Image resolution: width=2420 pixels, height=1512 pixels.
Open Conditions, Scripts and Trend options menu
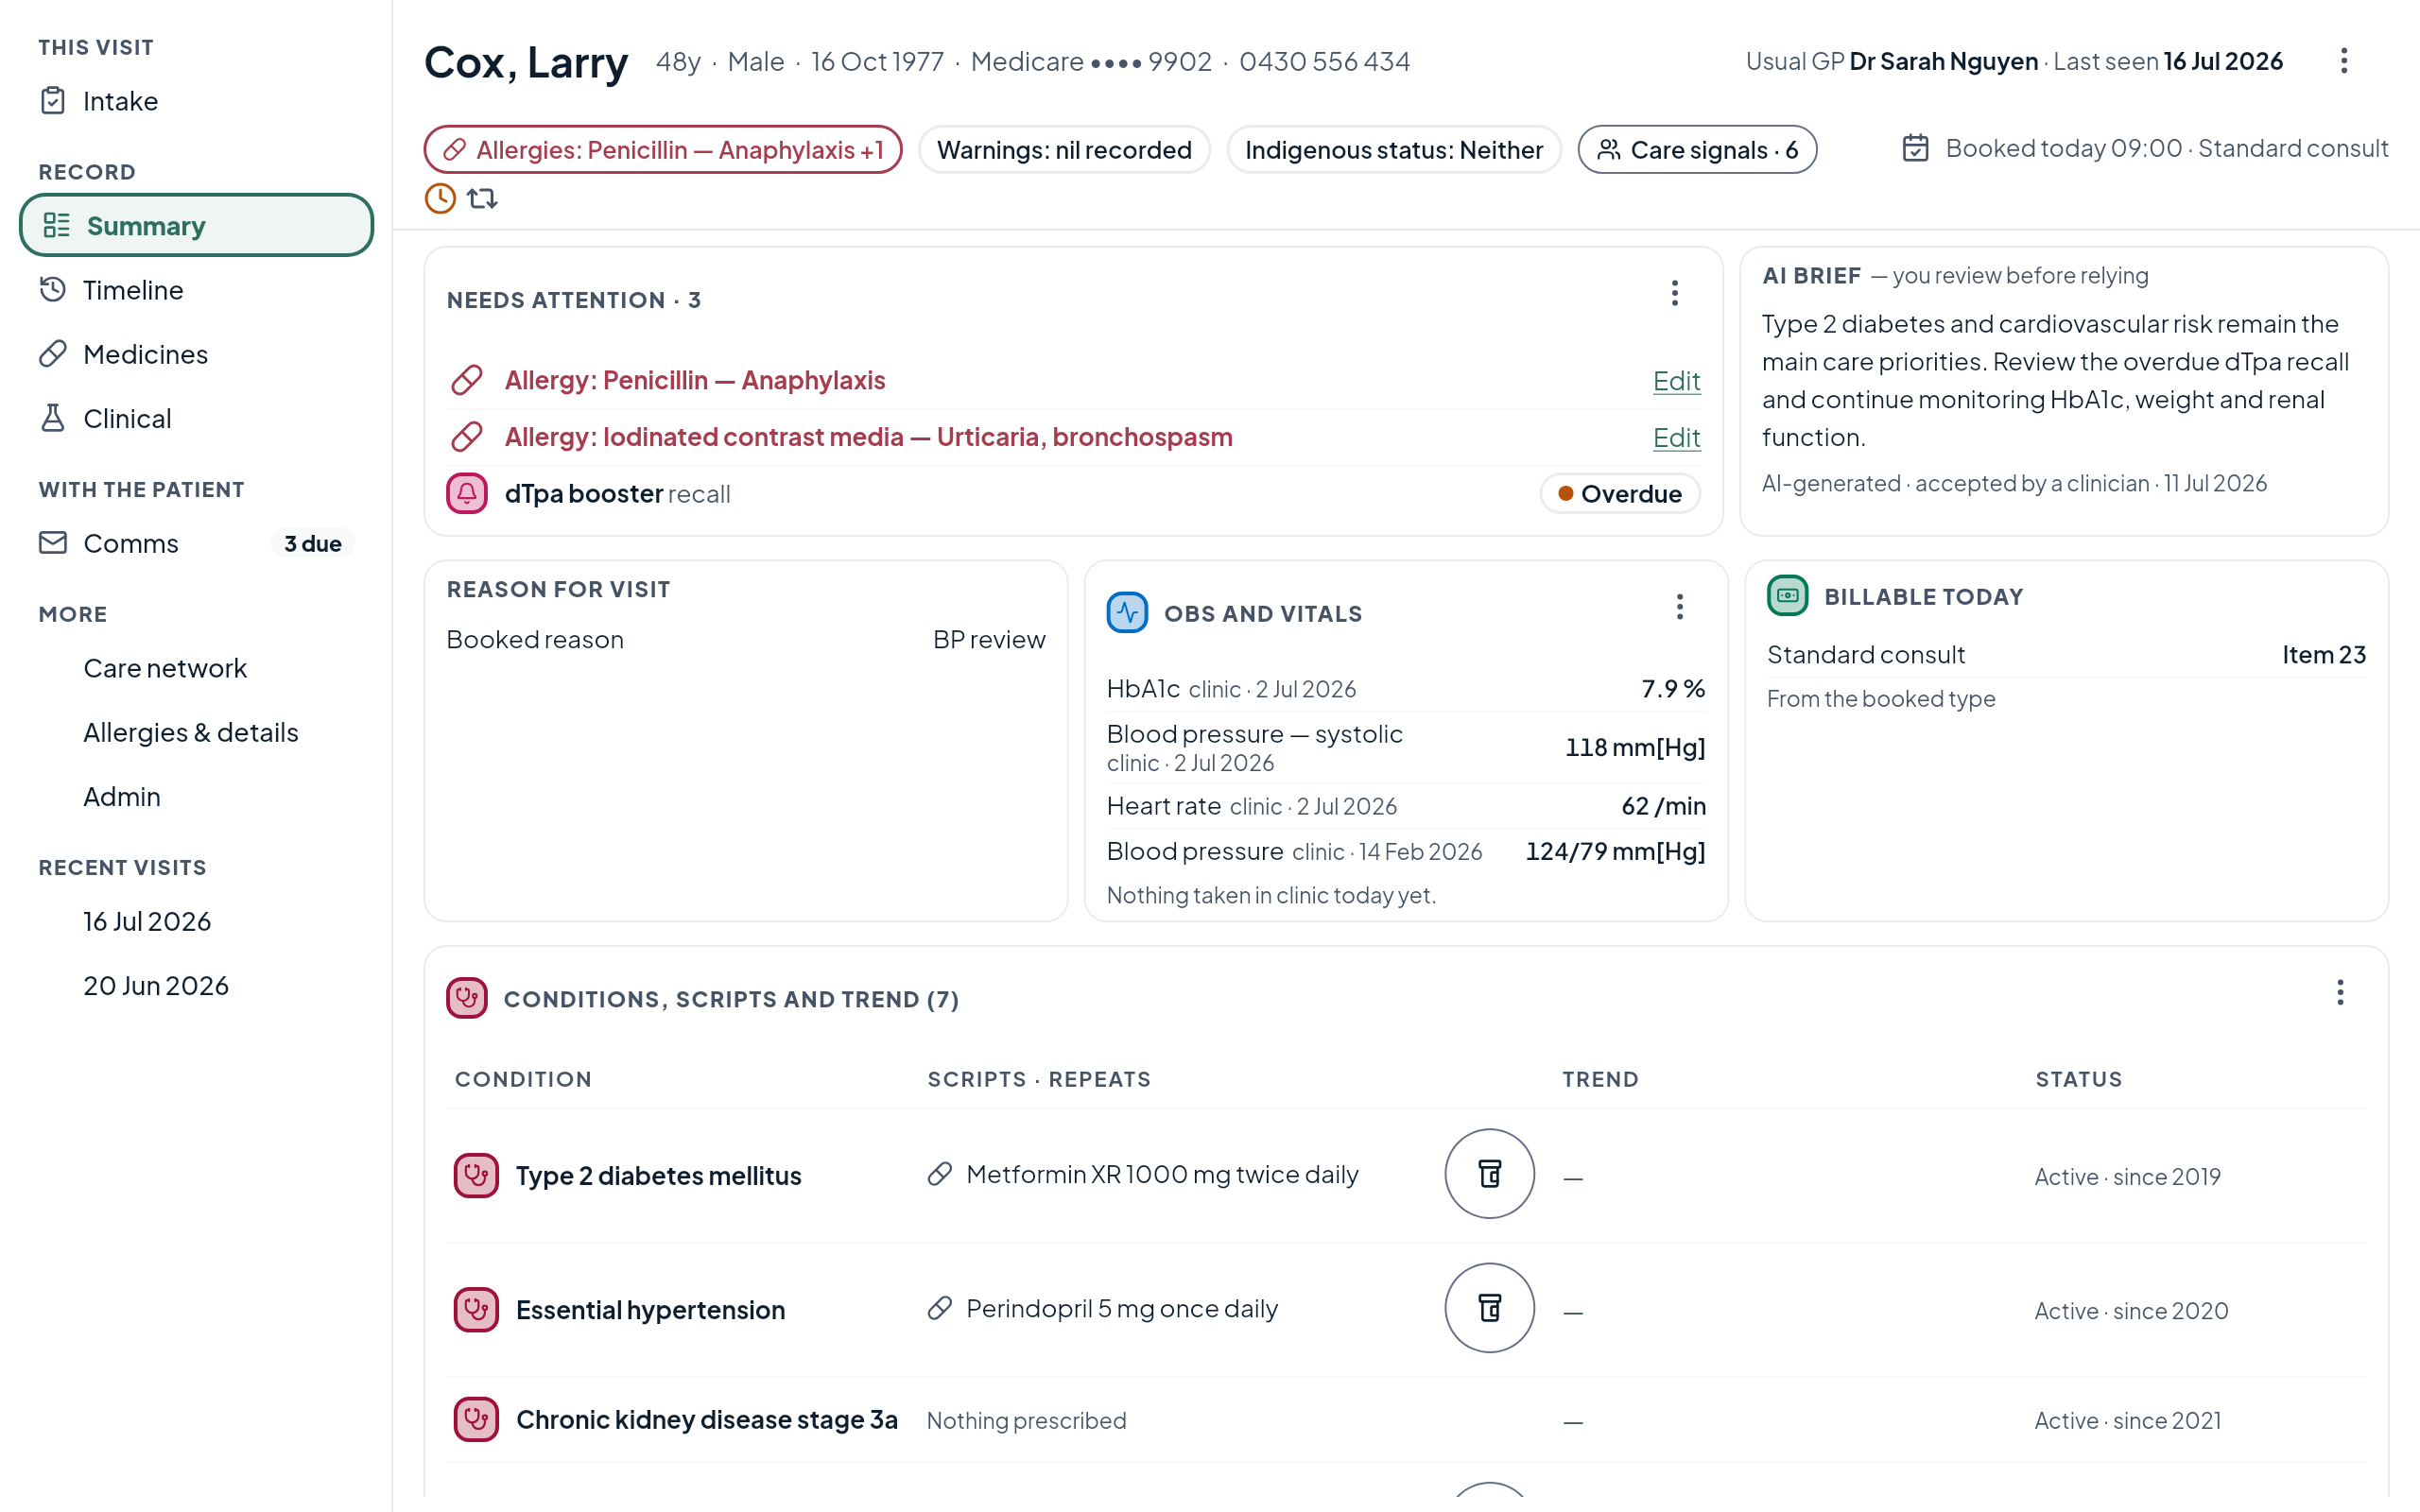pos(2340,993)
